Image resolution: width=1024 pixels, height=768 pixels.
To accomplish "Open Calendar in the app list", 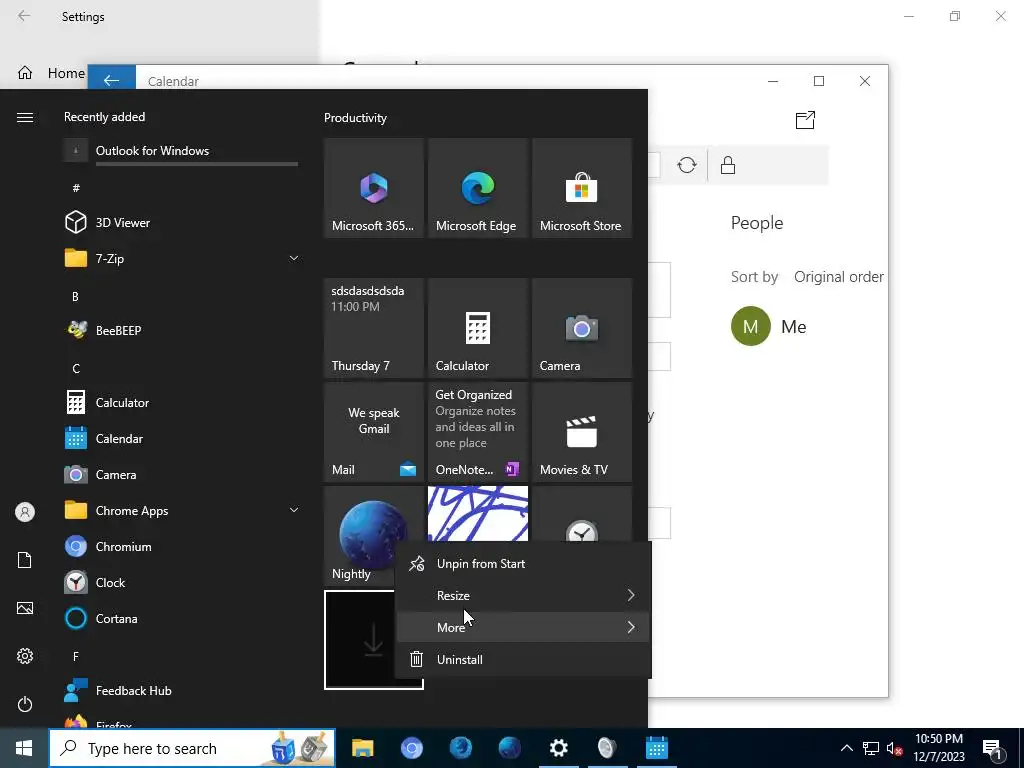I will (182, 439).
